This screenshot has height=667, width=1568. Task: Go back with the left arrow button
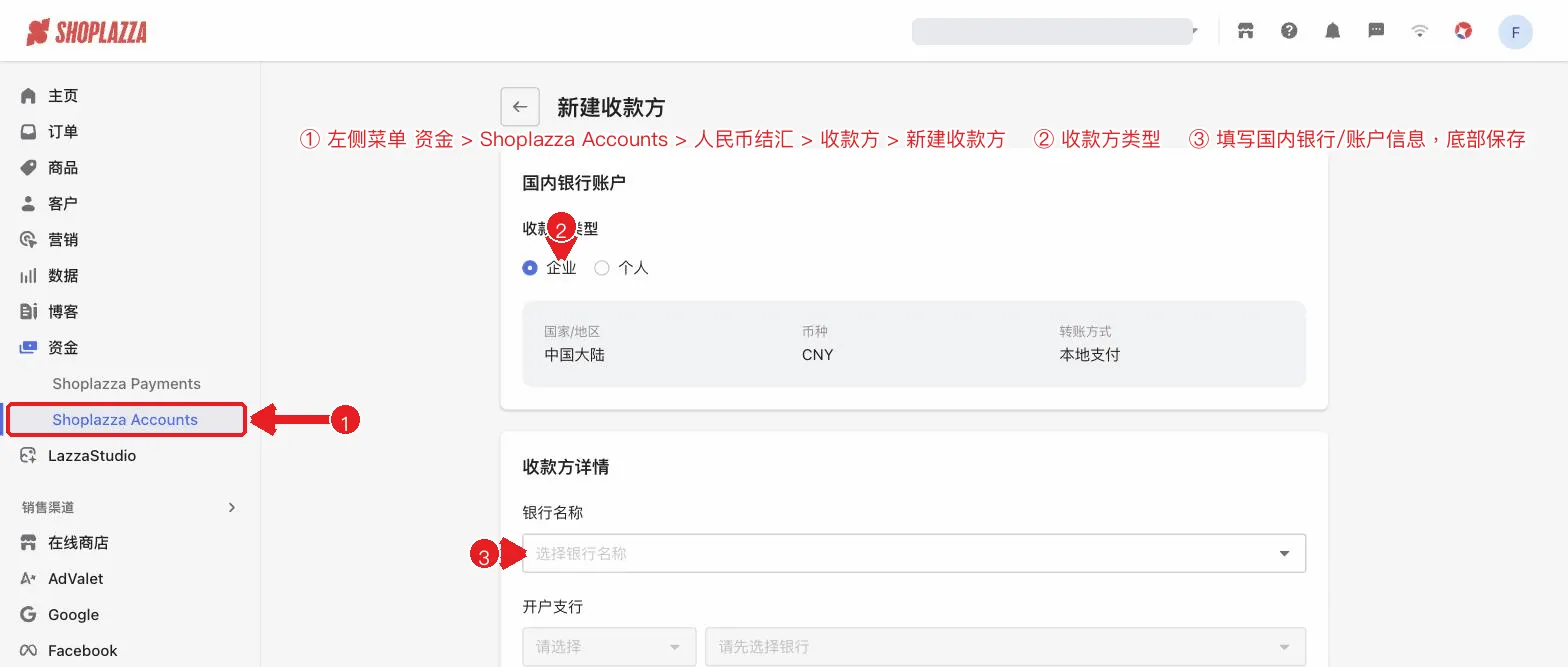tap(520, 107)
